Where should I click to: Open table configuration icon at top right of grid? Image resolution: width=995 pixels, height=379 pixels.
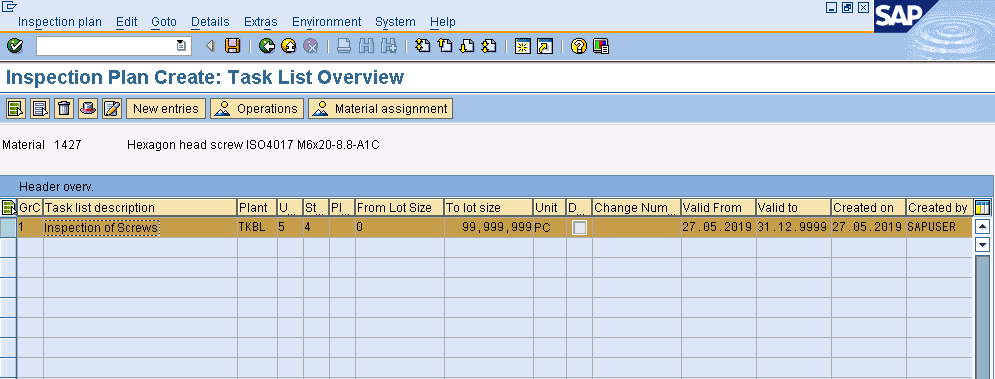pos(982,208)
